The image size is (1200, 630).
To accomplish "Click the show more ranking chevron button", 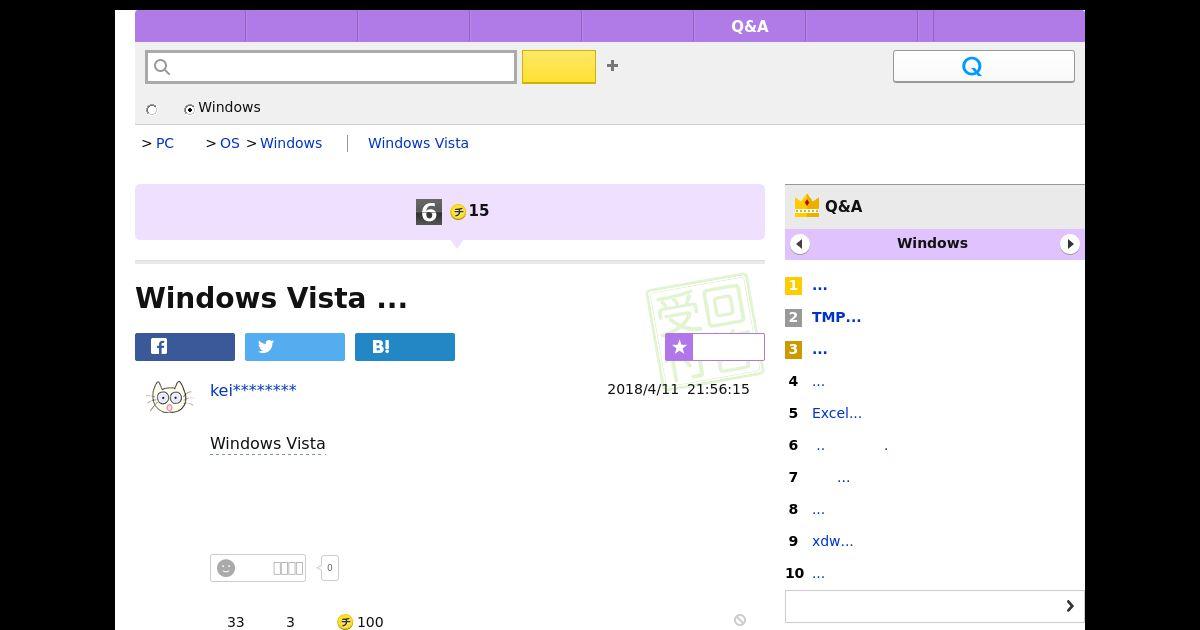I will [x=935, y=606].
